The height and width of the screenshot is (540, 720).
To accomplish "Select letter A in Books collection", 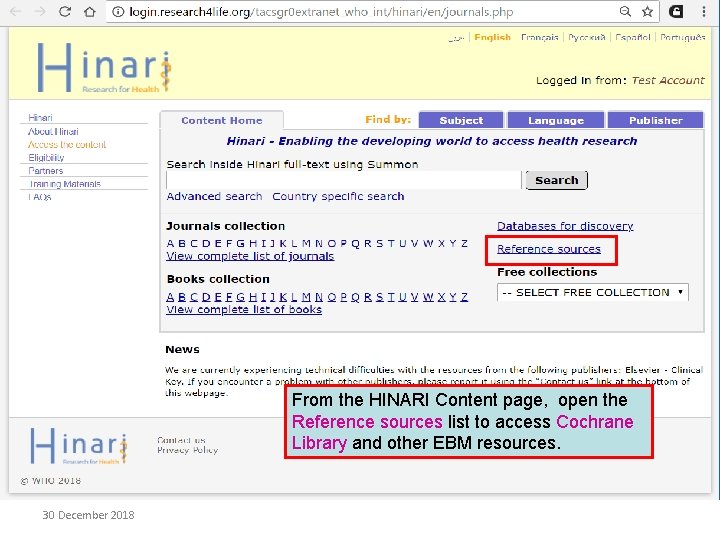I will point(170,297).
